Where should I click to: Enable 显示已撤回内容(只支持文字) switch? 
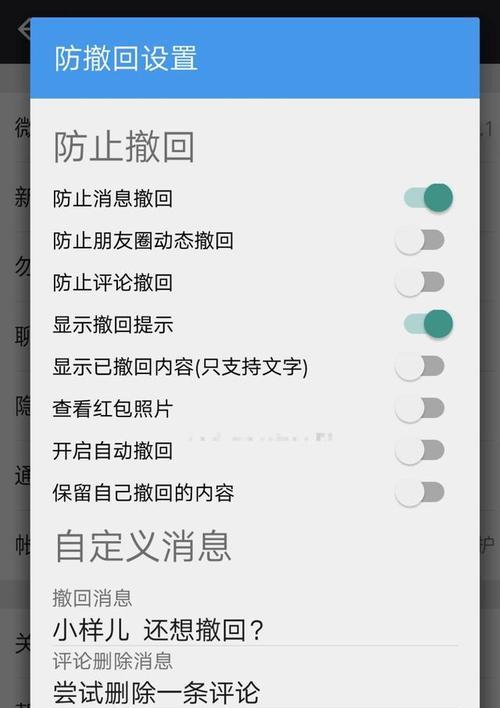coord(420,366)
